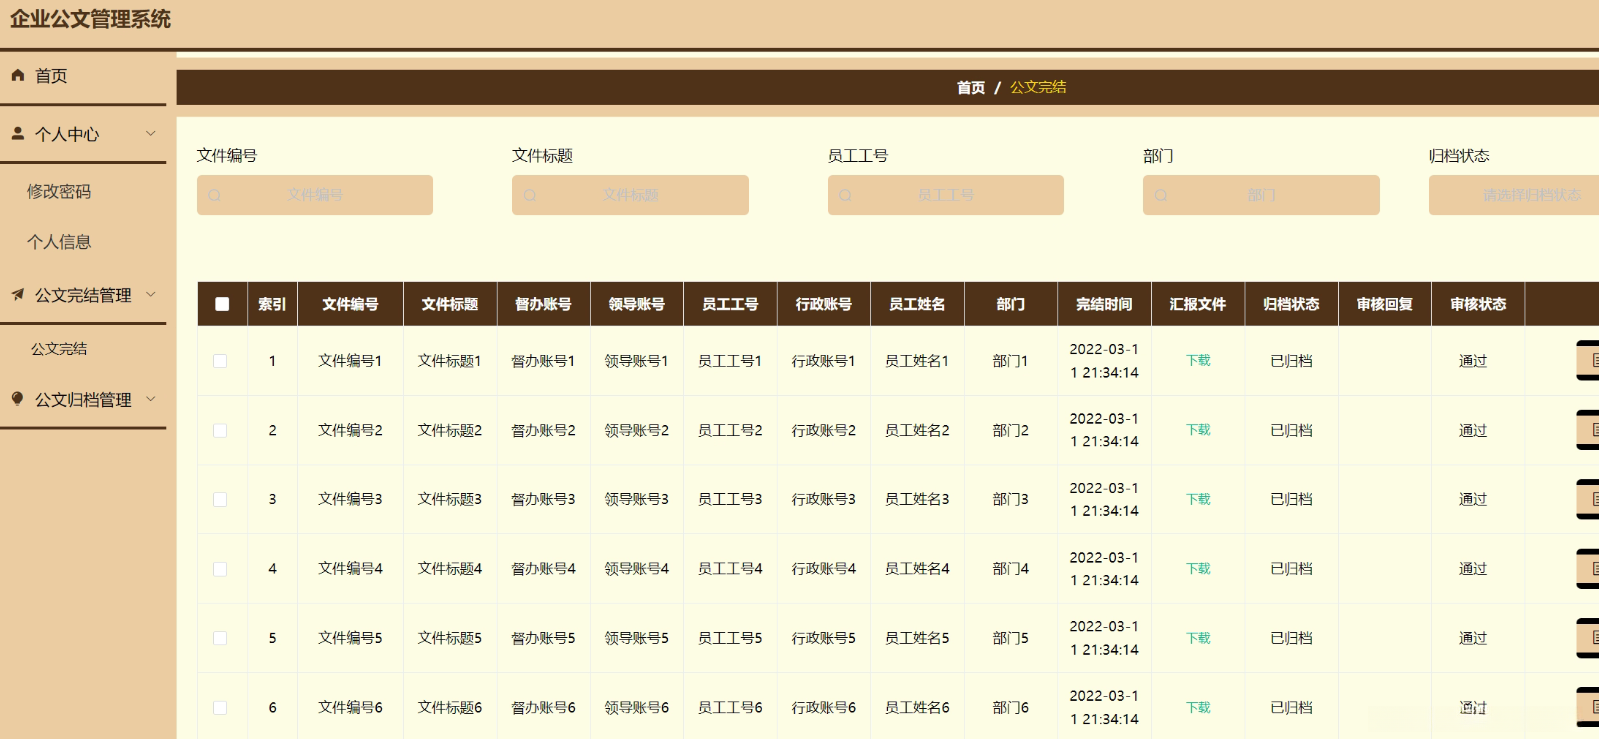This screenshot has height=739, width=1599.
Task: Click 下载 in the 文件编号2 row
Action: (x=1198, y=430)
